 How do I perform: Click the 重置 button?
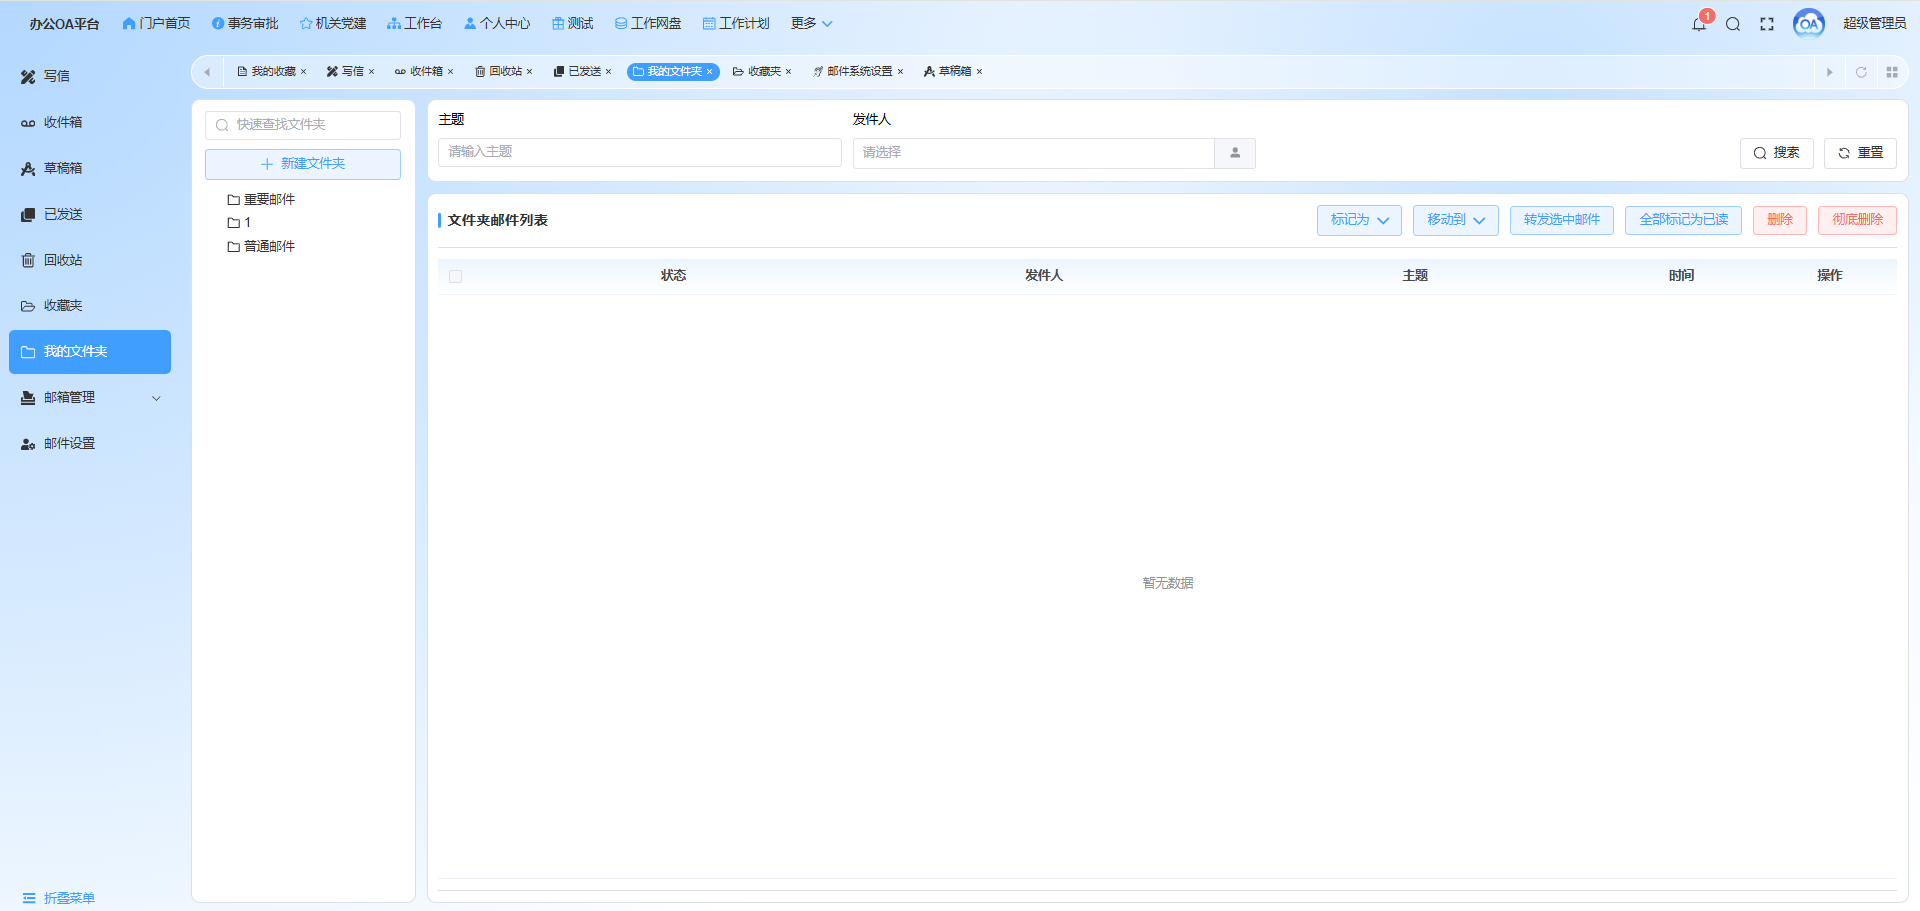(x=1860, y=153)
